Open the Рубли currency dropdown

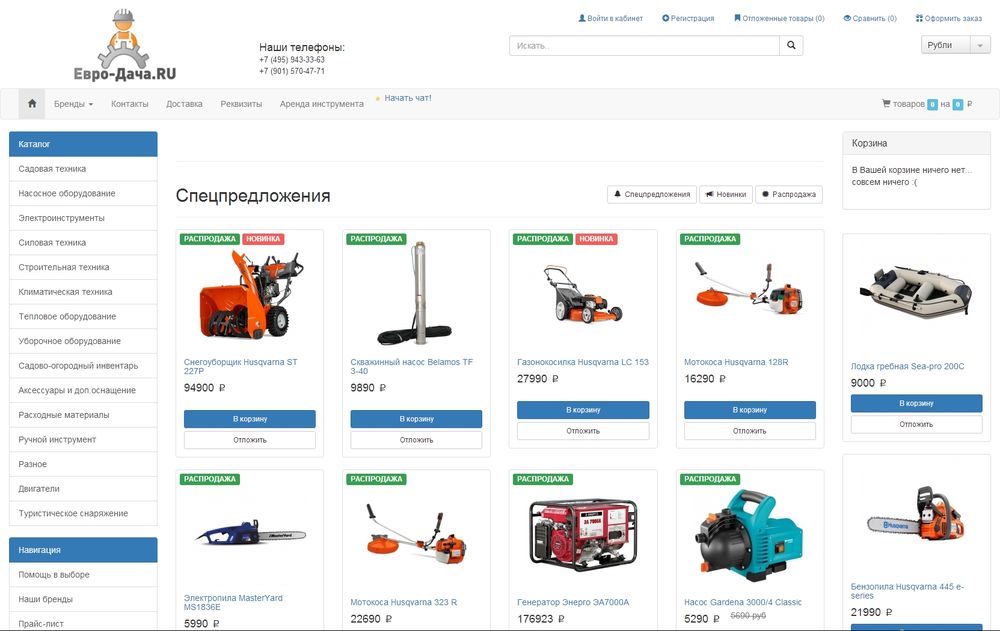[x=955, y=45]
